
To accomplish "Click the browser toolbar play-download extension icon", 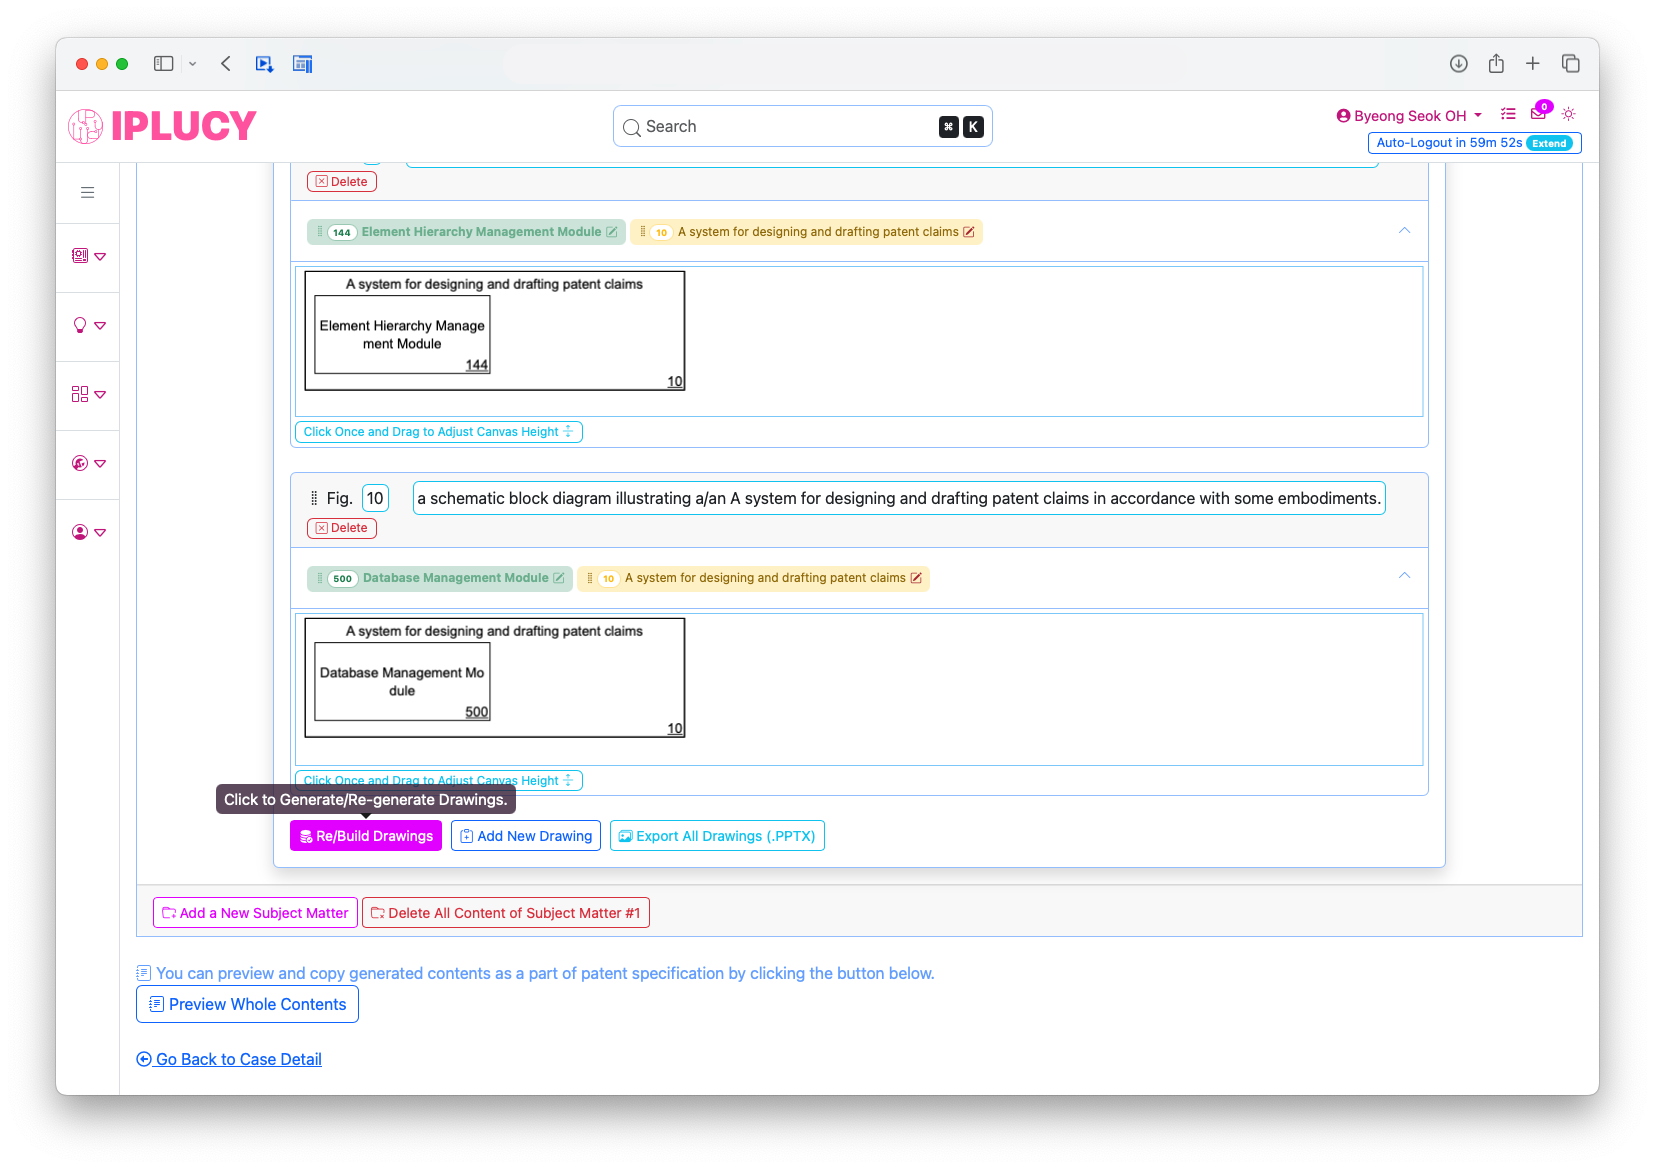I will pyautogui.click(x=264, y=64).
